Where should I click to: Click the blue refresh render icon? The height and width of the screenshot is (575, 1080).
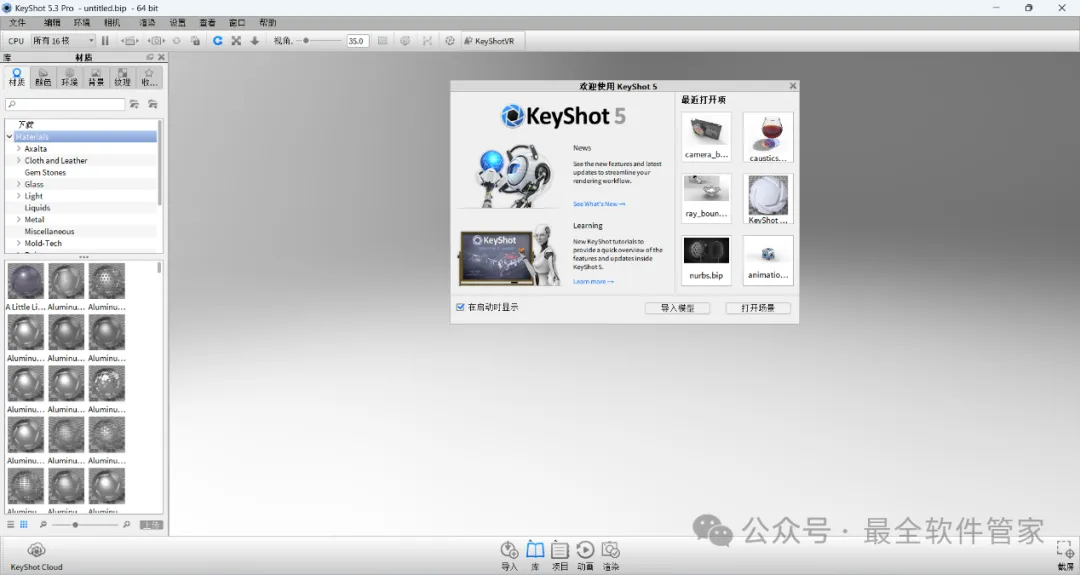218,41
